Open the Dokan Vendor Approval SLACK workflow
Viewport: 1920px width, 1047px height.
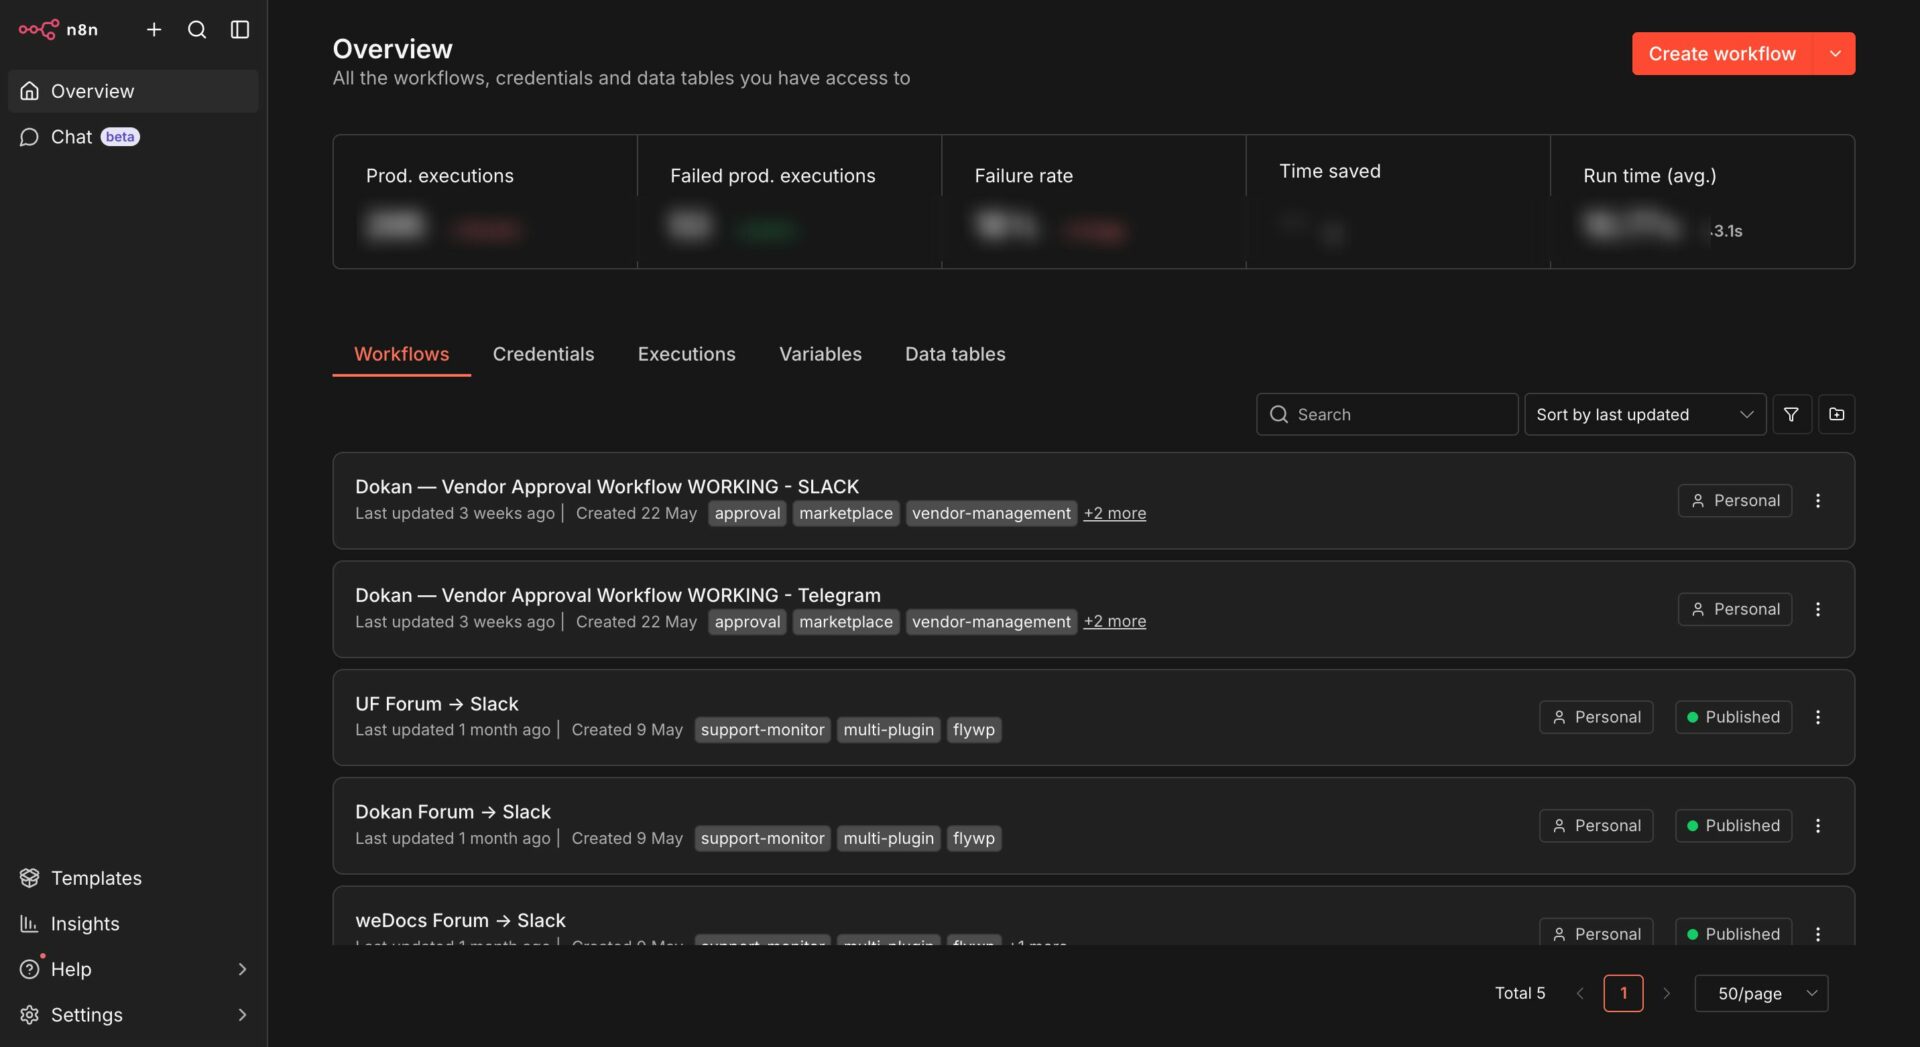1093,500
